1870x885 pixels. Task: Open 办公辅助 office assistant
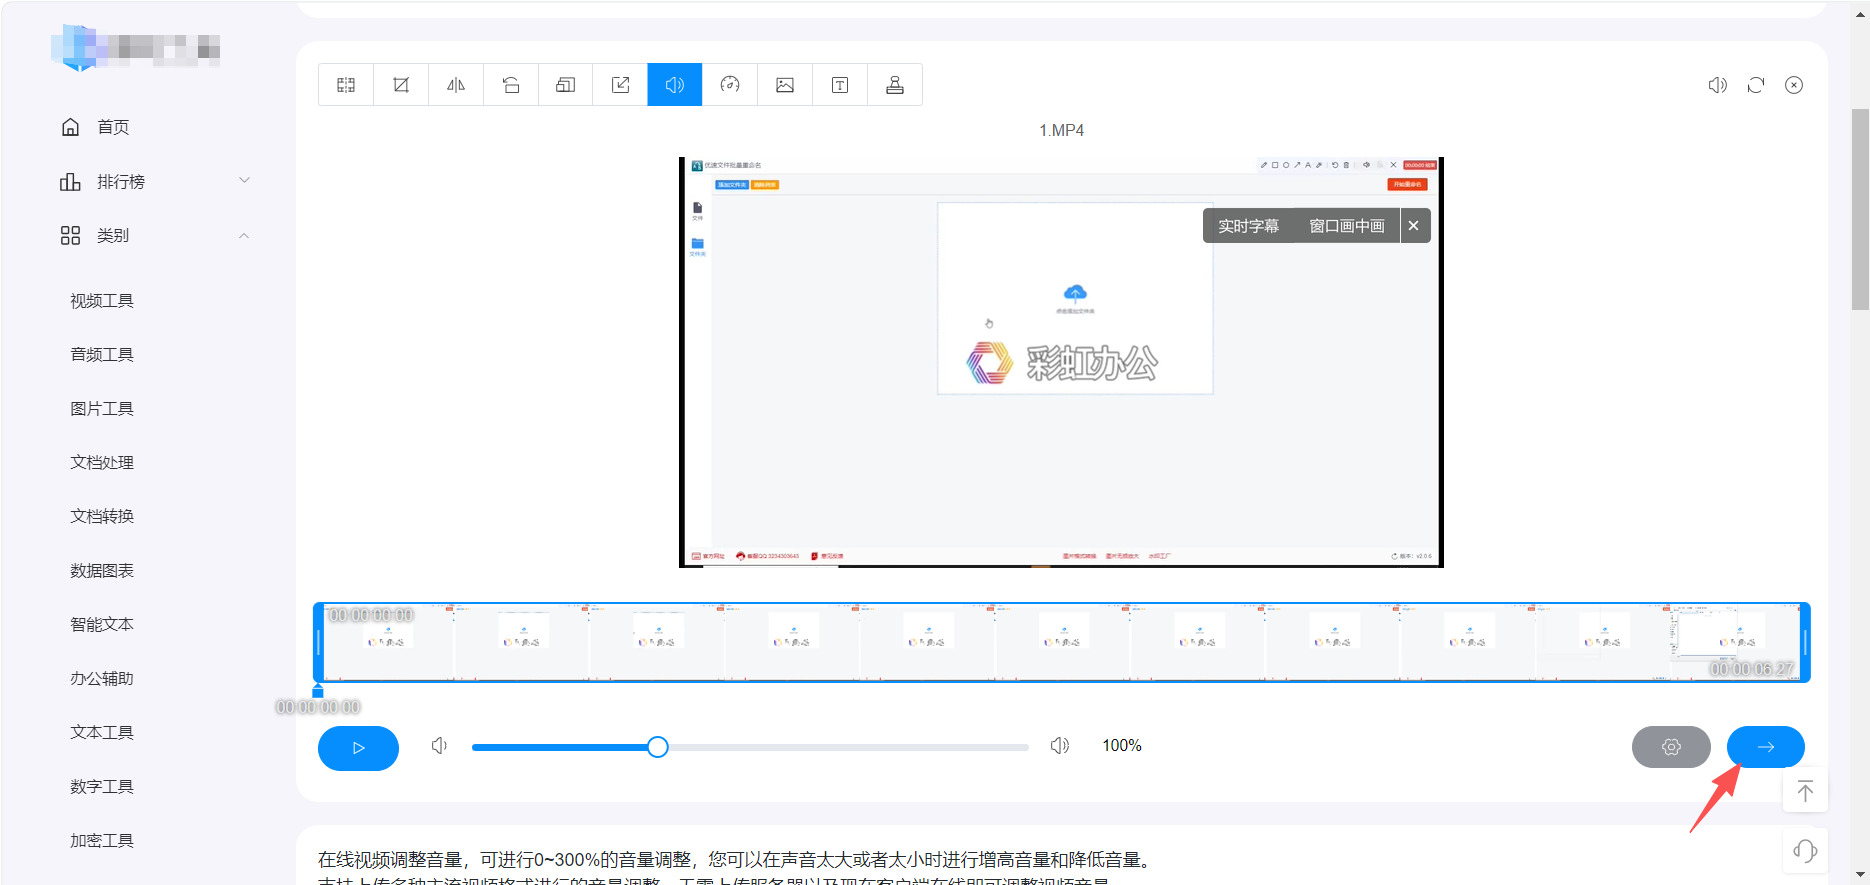[102, 679]
